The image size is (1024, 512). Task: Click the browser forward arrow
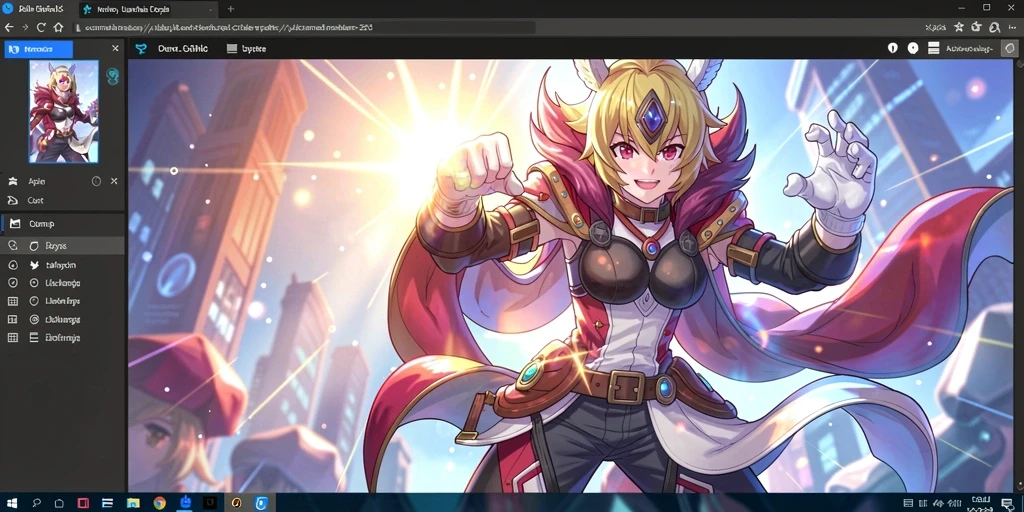point(25,27)
